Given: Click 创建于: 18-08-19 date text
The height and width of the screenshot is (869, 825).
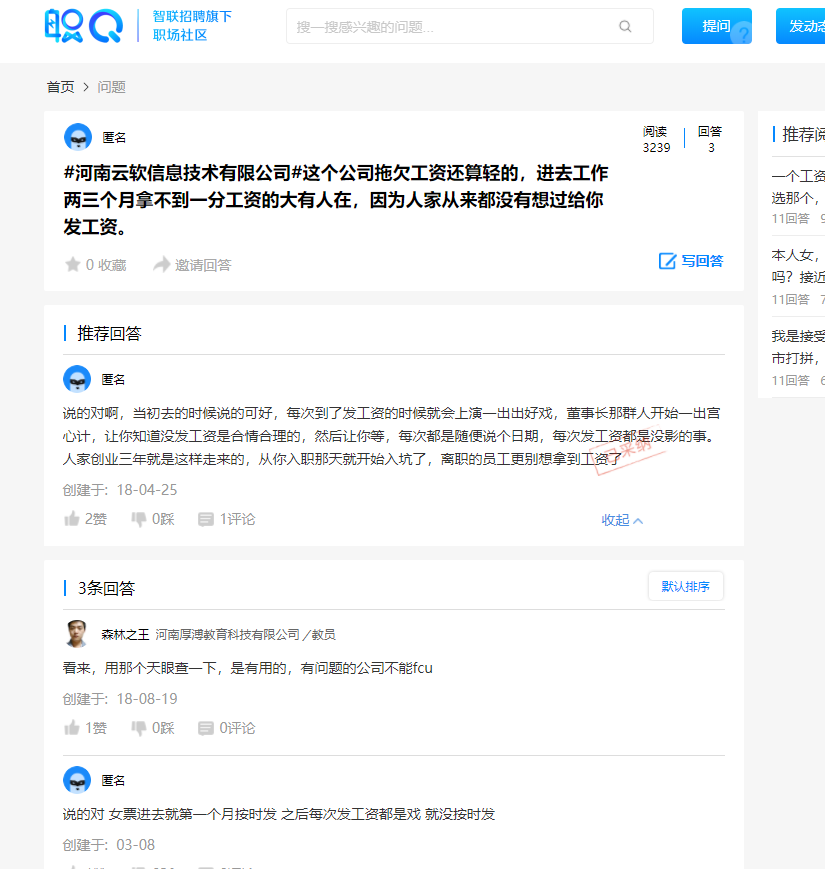Looking at the screenshot, I should (120, 699).
